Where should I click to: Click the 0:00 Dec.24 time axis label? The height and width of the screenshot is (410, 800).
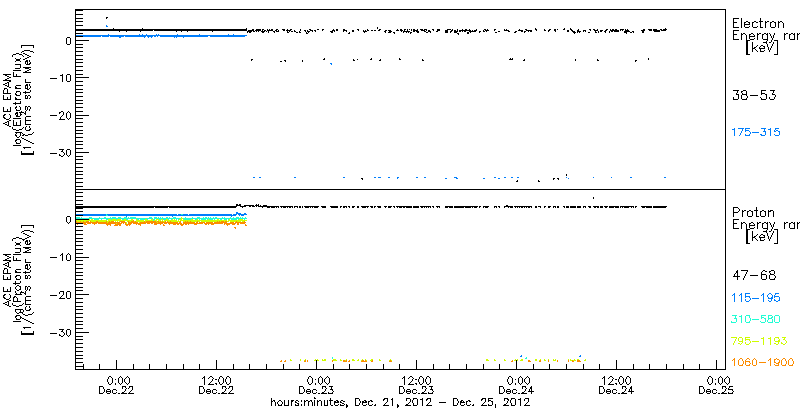516,385
